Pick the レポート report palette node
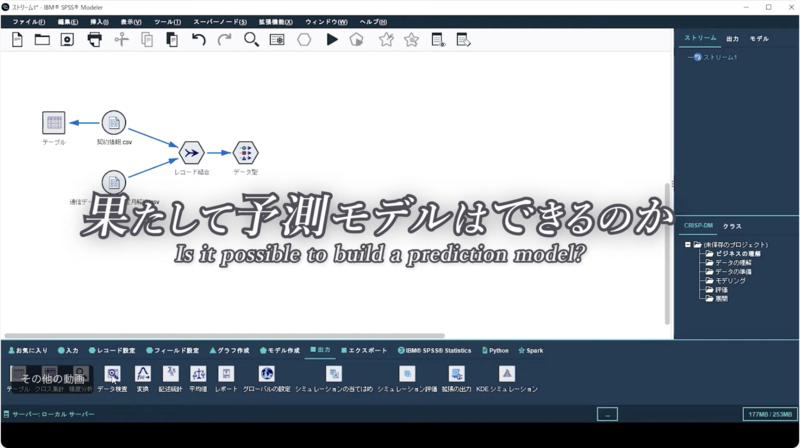Screen dimensions: 800x448 pyautogui.click(x=226, y=379)
